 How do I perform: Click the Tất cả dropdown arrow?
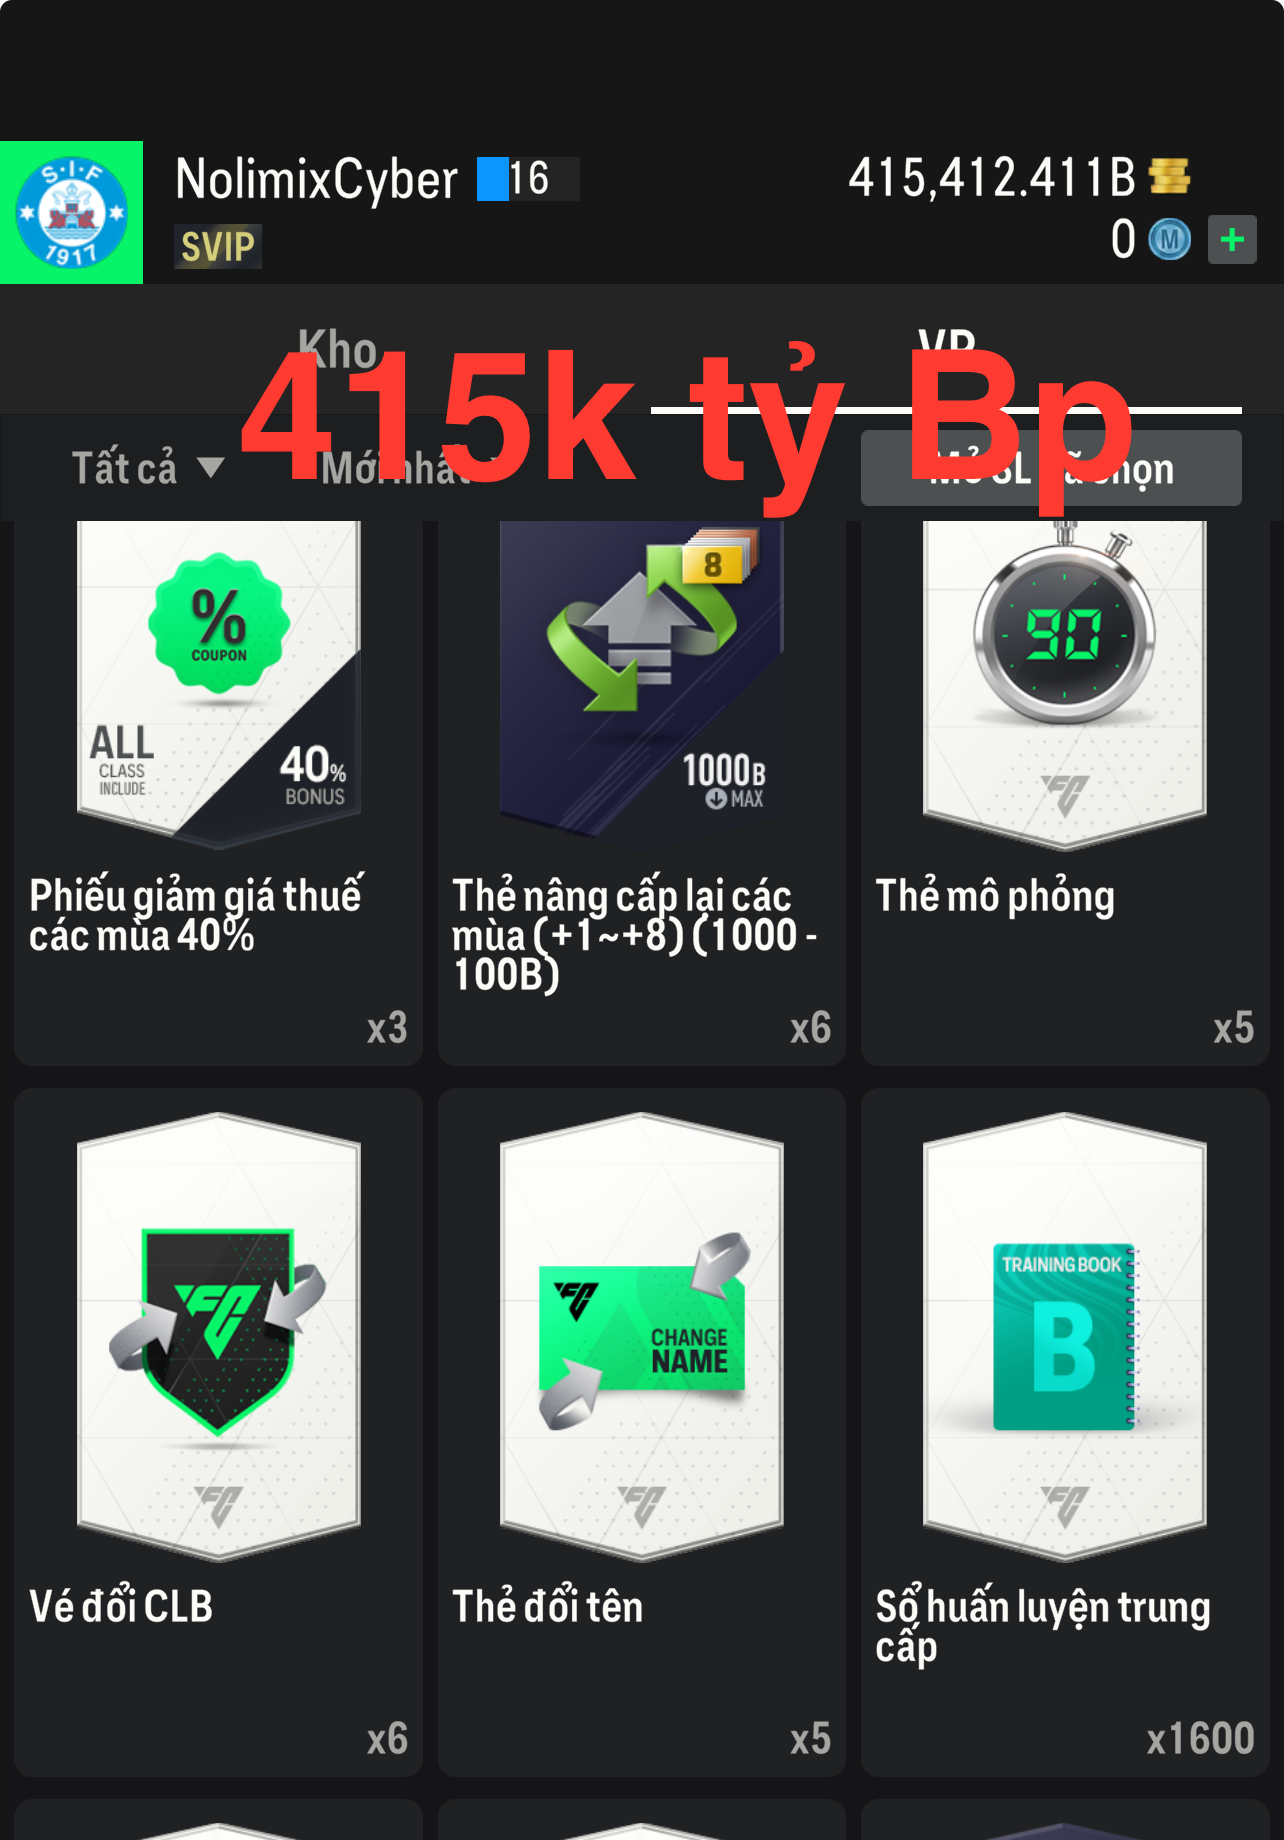point(210,468)
